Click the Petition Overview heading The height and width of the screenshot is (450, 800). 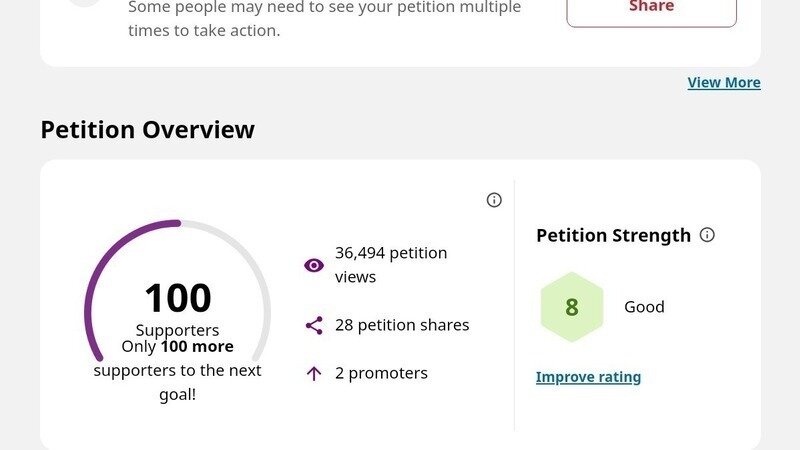point(147,130)
